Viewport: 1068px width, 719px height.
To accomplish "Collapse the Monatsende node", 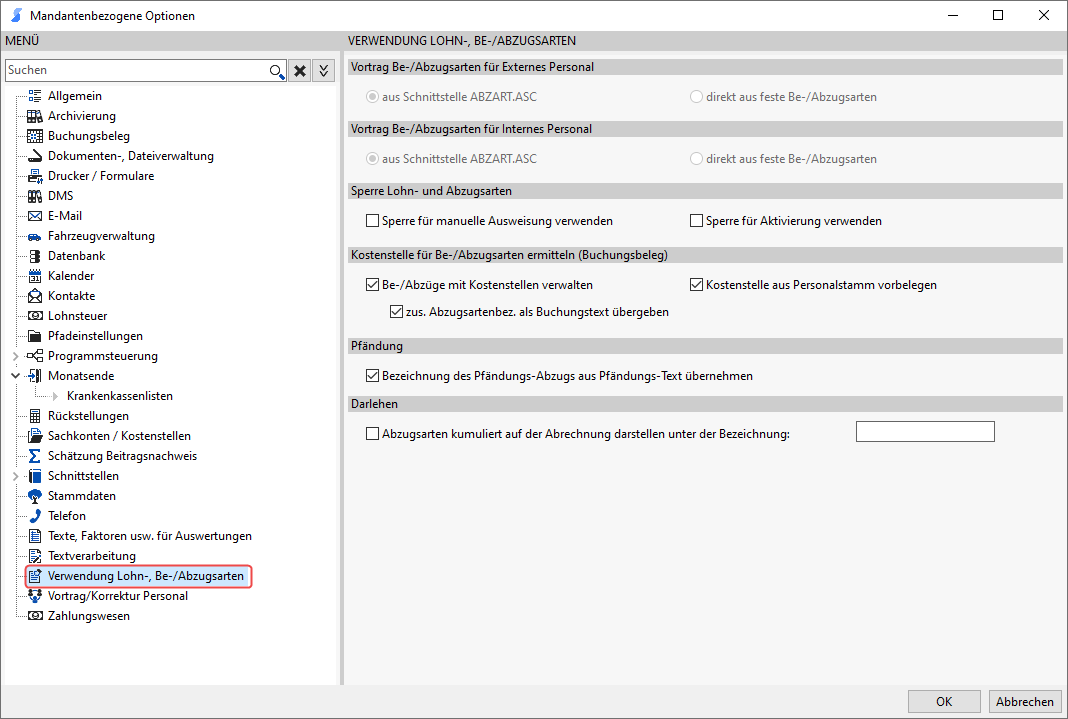I will pos(15,376).
